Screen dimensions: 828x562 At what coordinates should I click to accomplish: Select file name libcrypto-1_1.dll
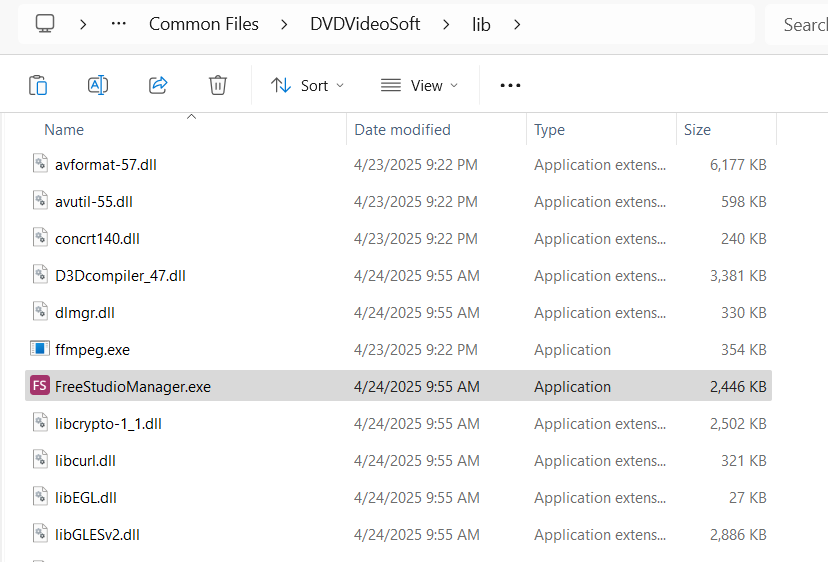tap(108, 424)
